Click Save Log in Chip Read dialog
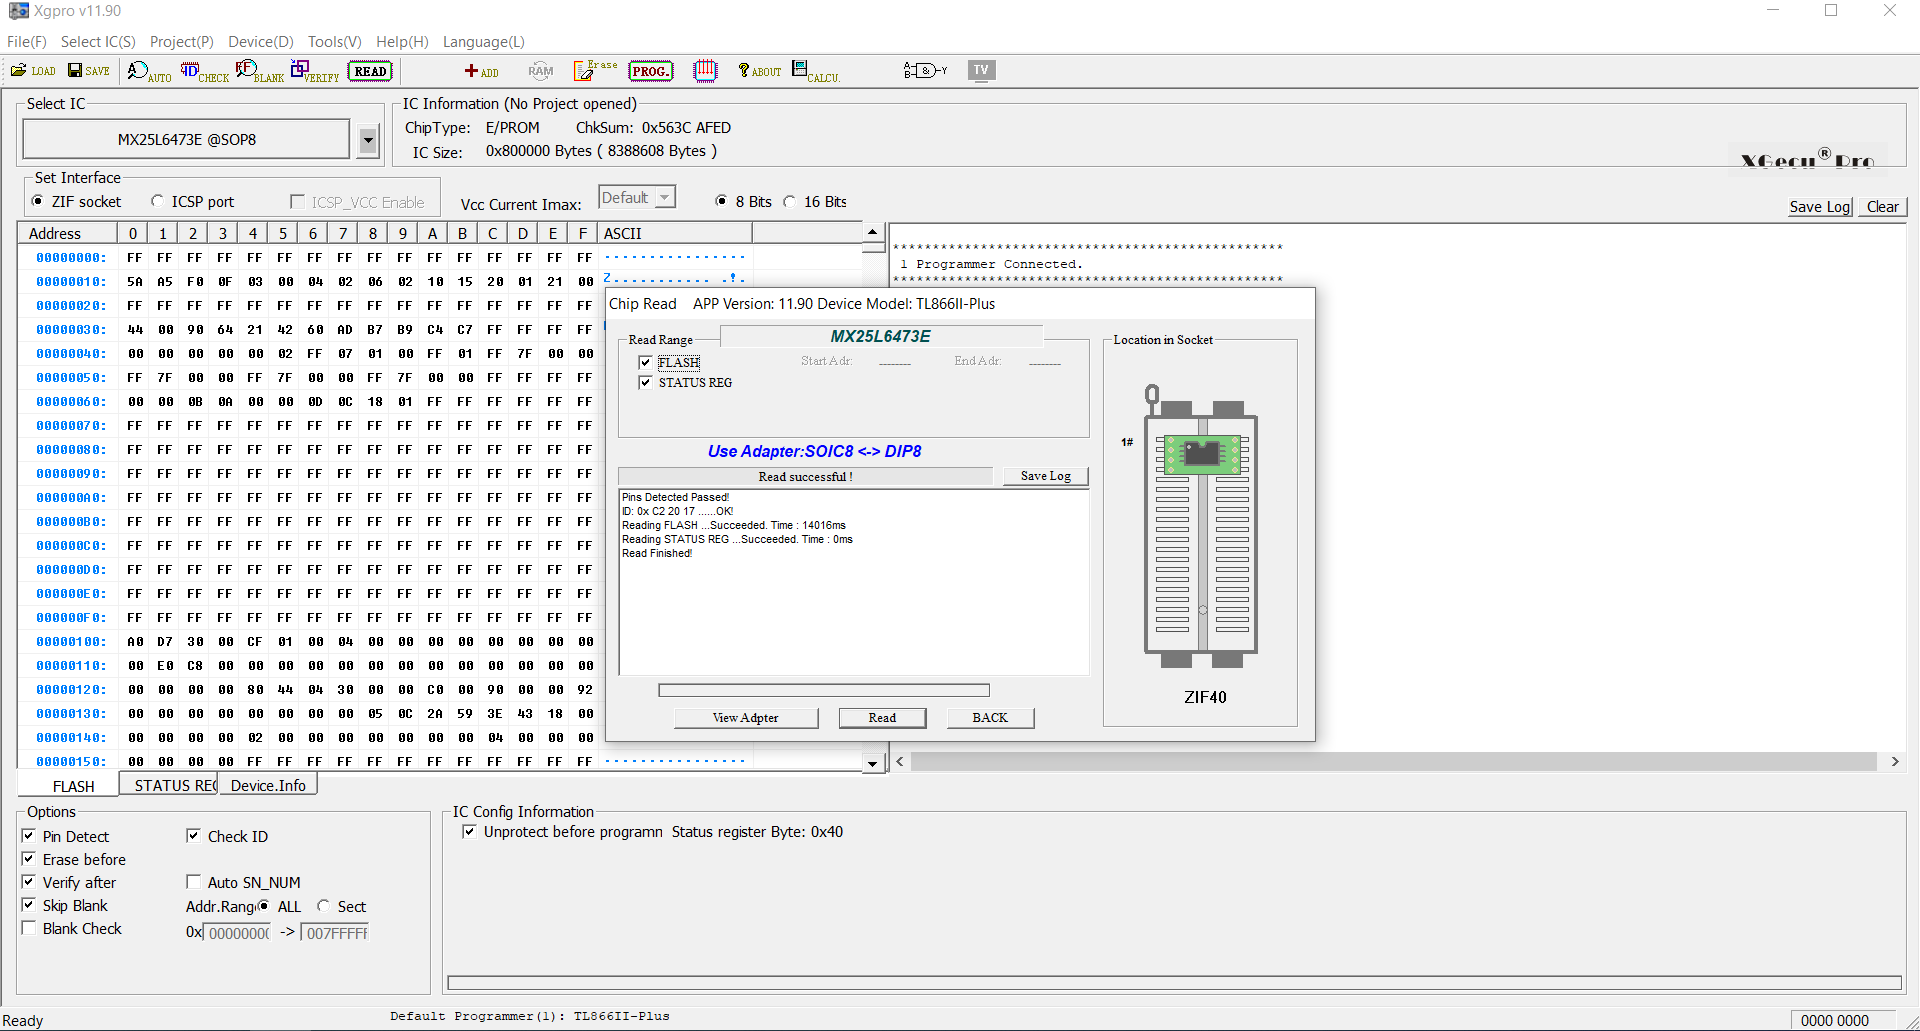This screenshot has width=1920, height=1031. click(x=1045, y=476)
